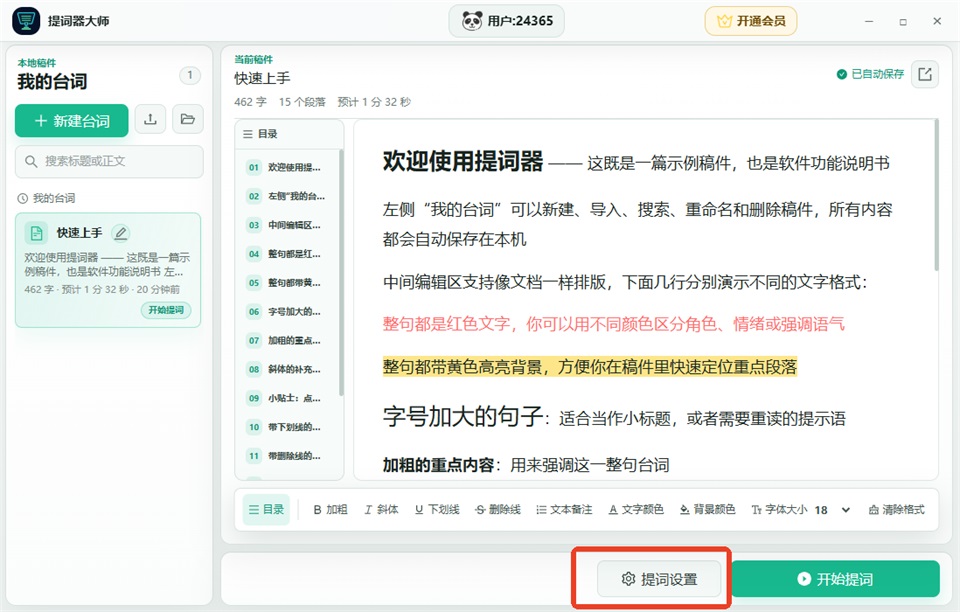Open 文字颜色 text color picker
Image resolution: width=960 pixels, height=612 pixels.
[636, 510]
